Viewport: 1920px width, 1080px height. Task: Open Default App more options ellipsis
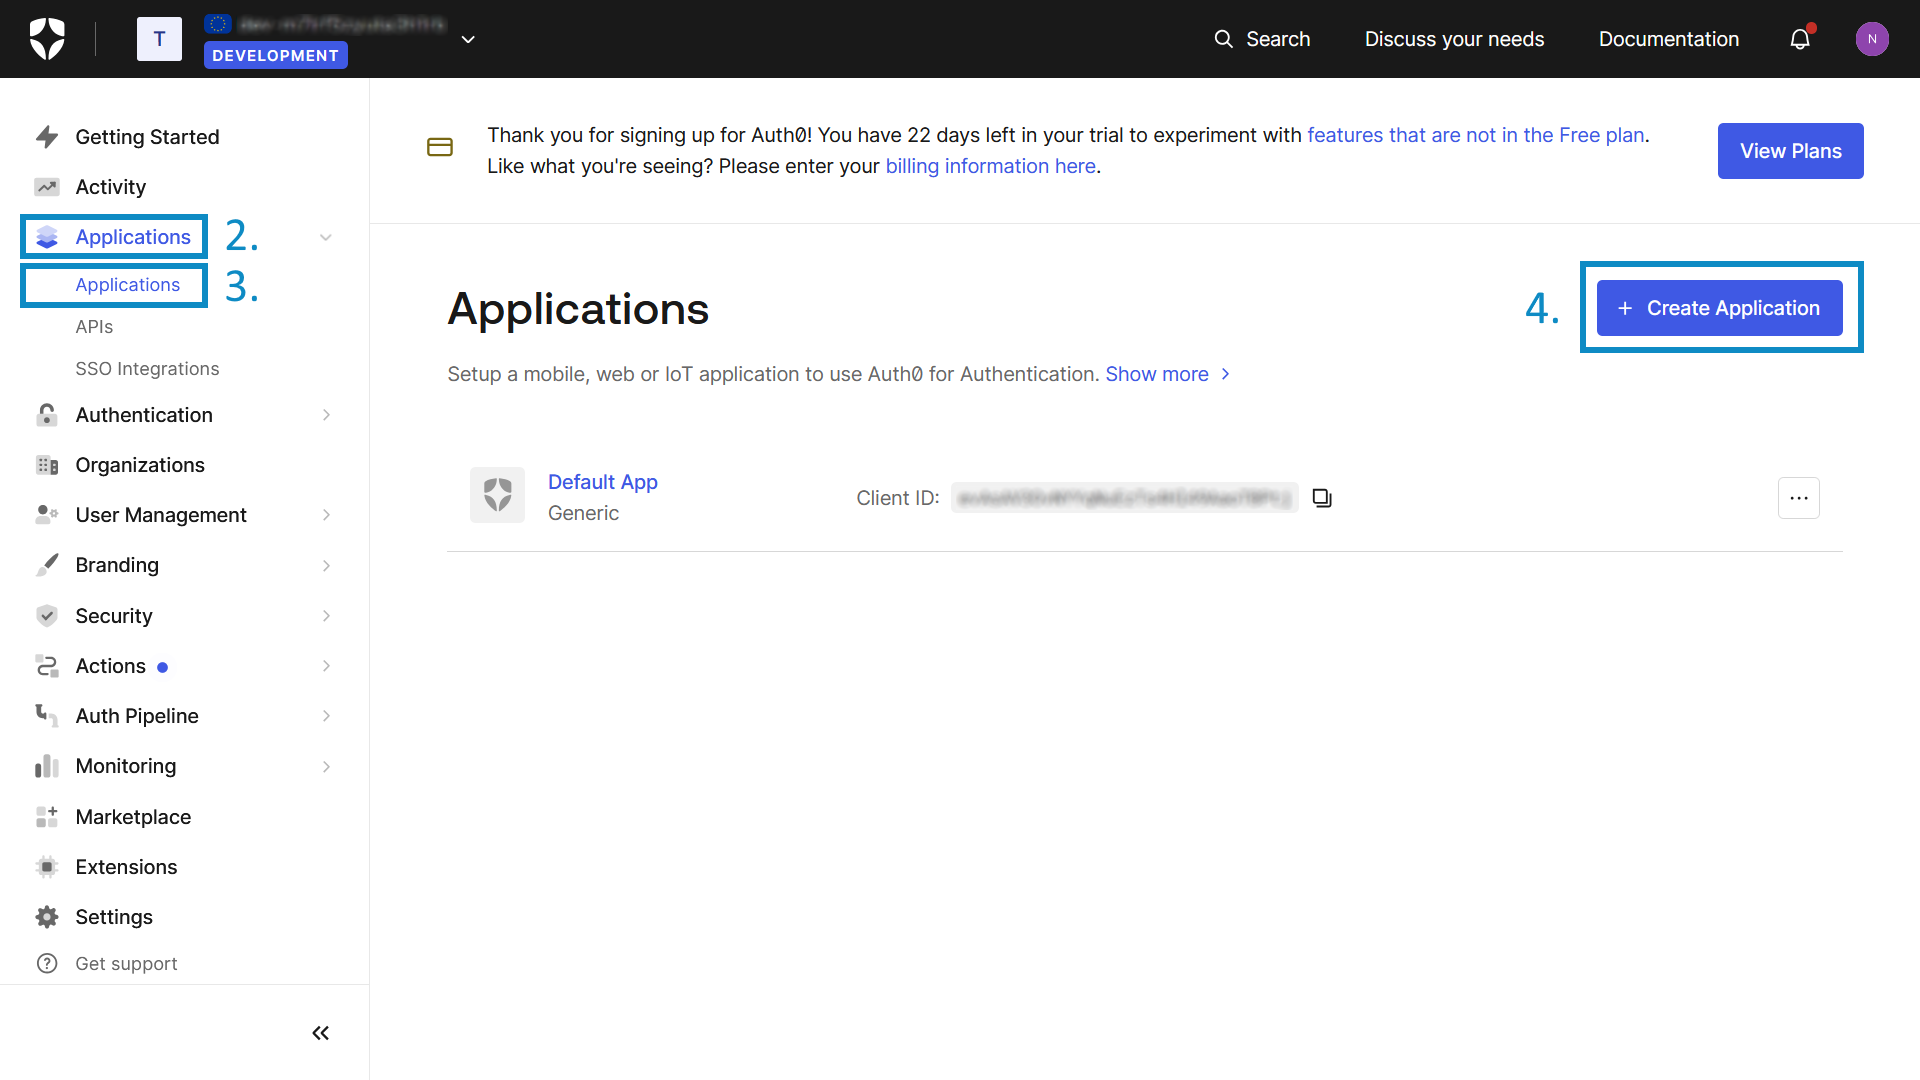(x=1798, y=498)
